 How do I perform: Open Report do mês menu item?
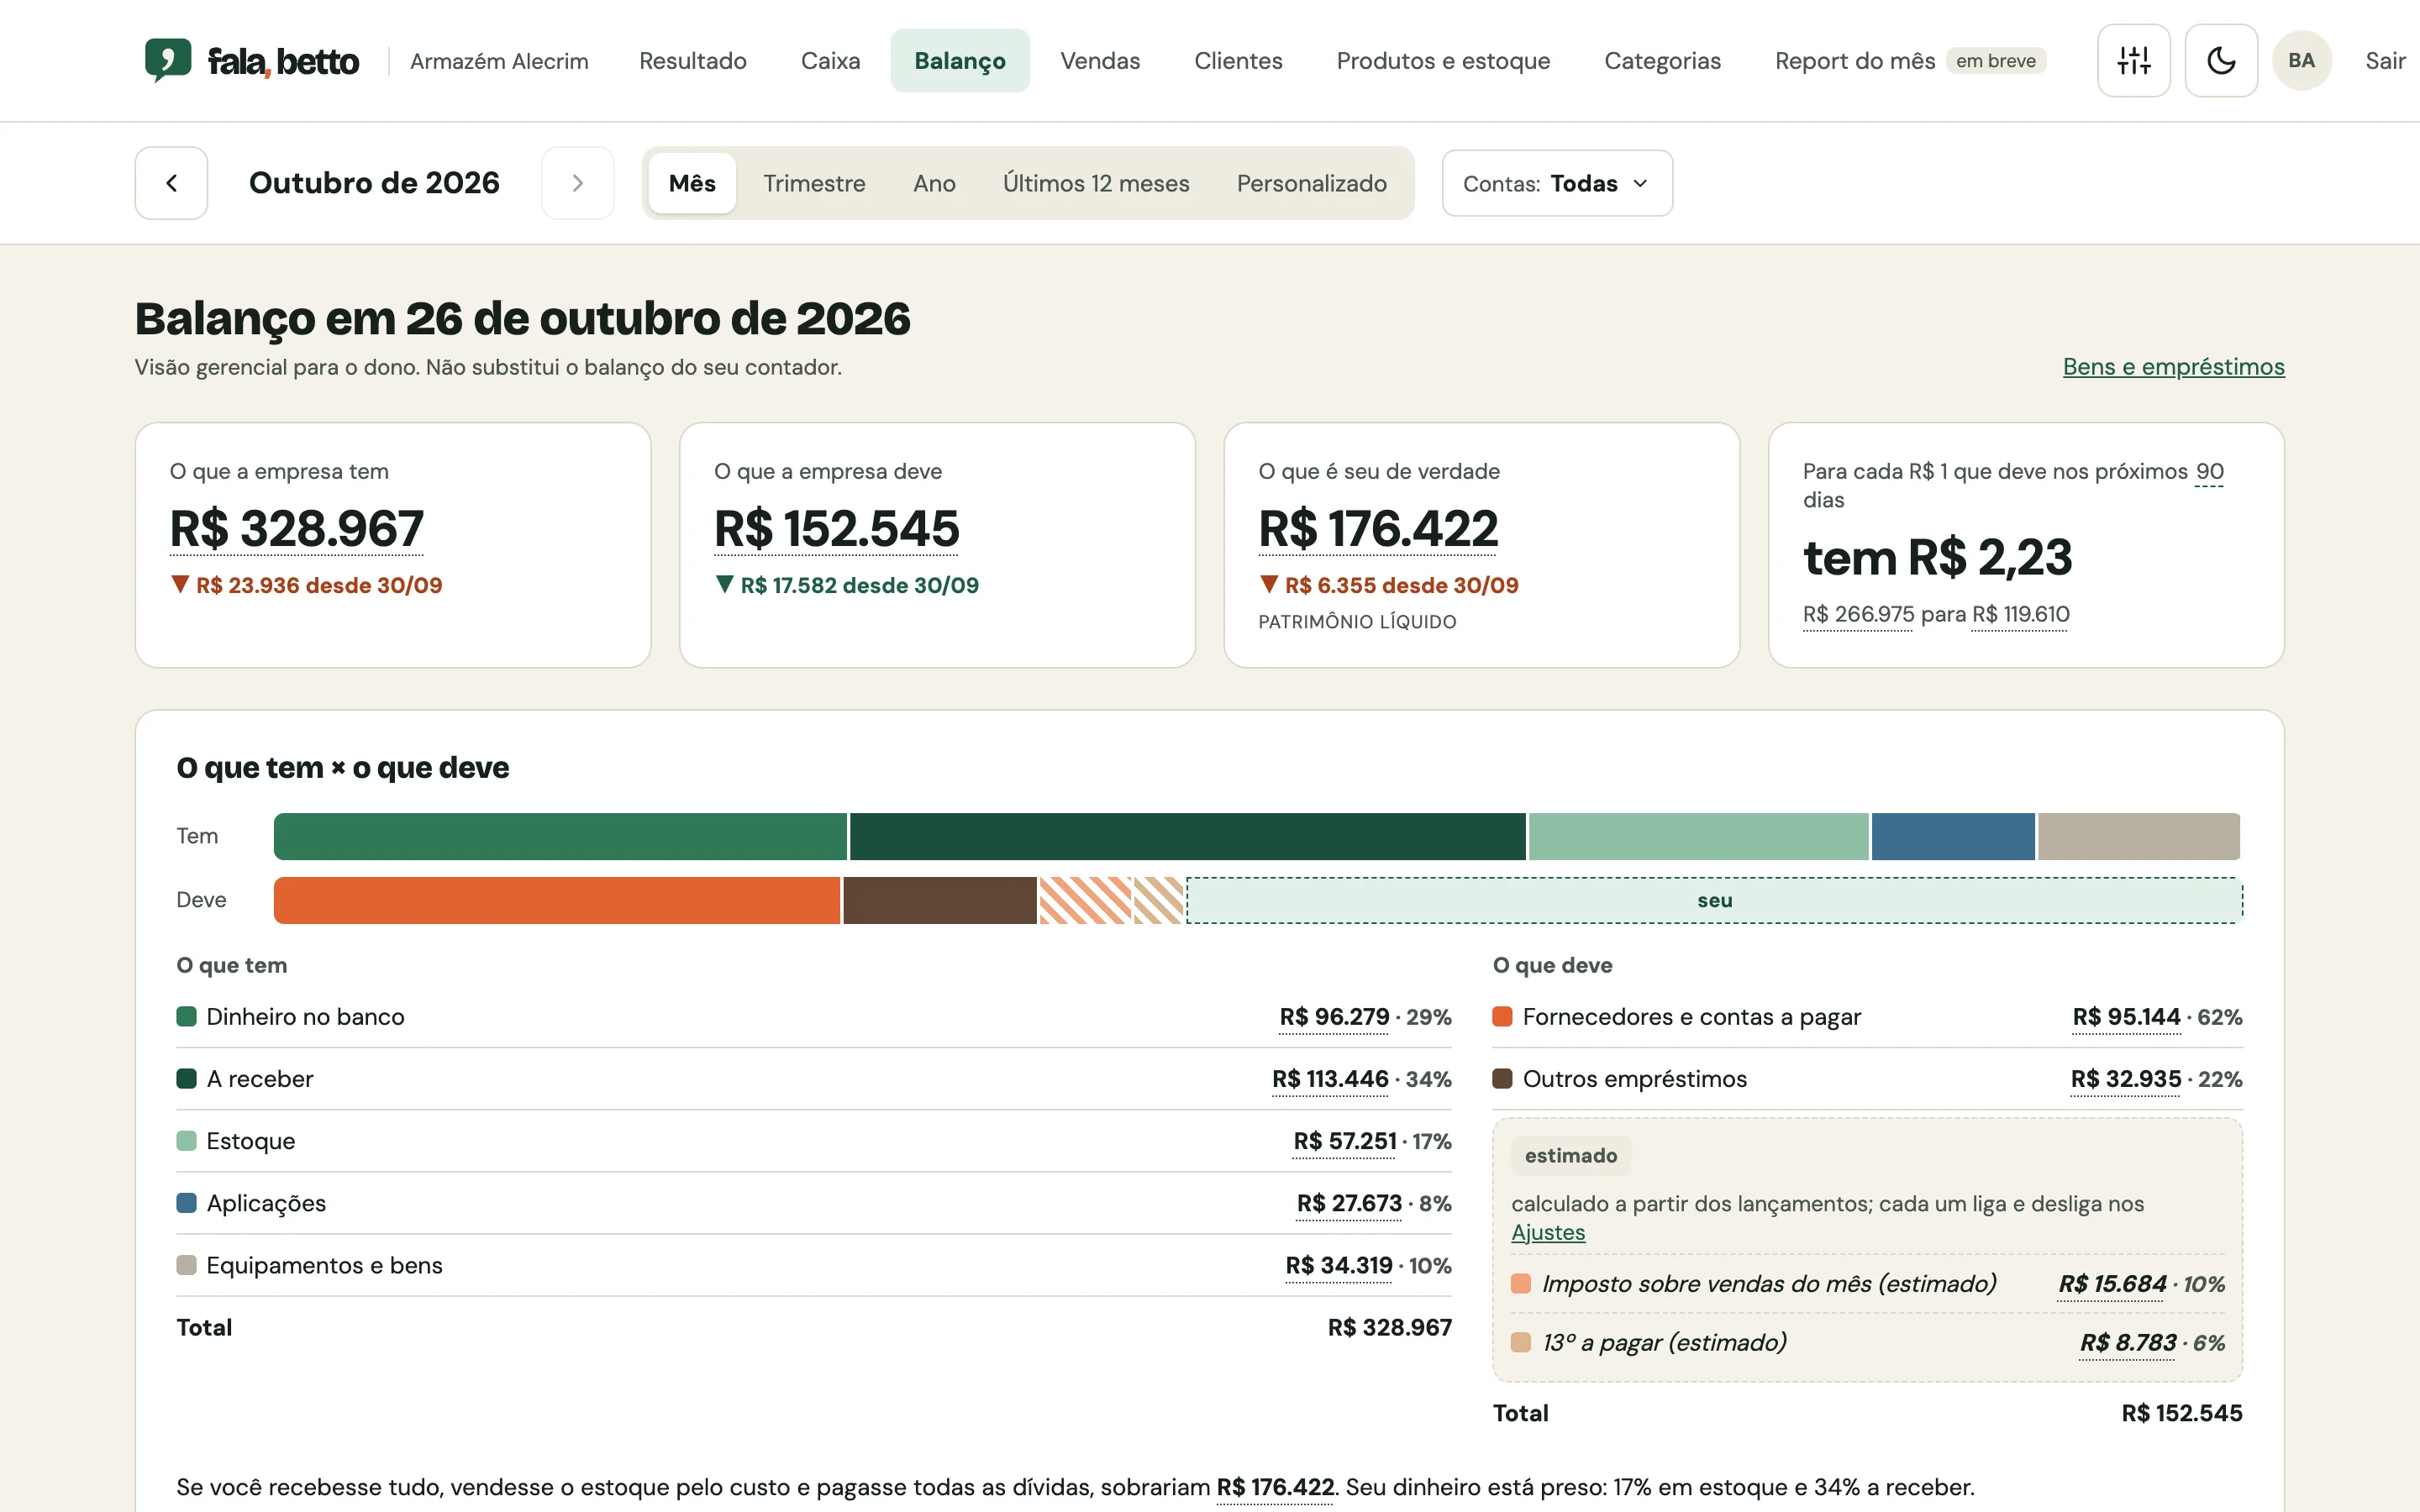[x=1910, y=61]
